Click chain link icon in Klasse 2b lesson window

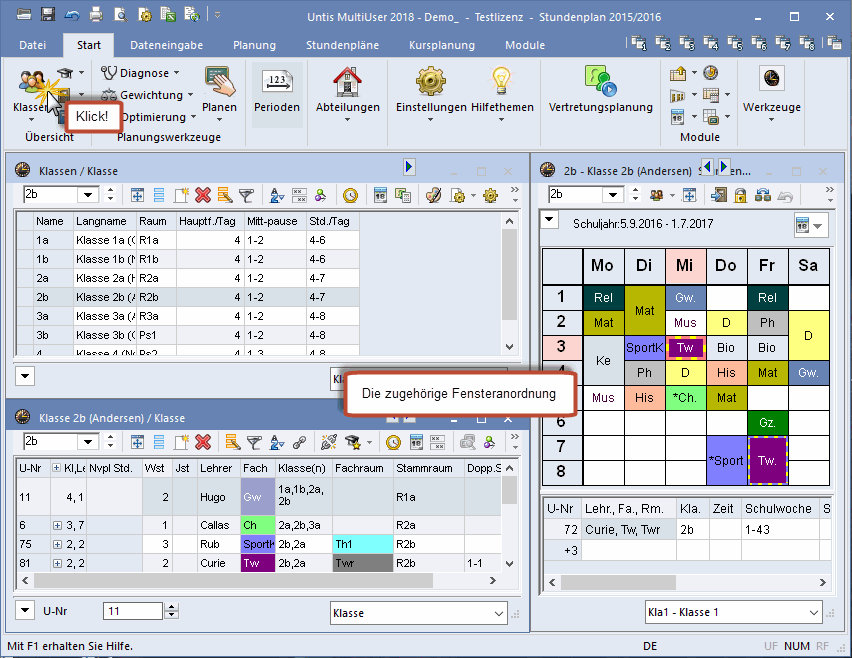299,442
